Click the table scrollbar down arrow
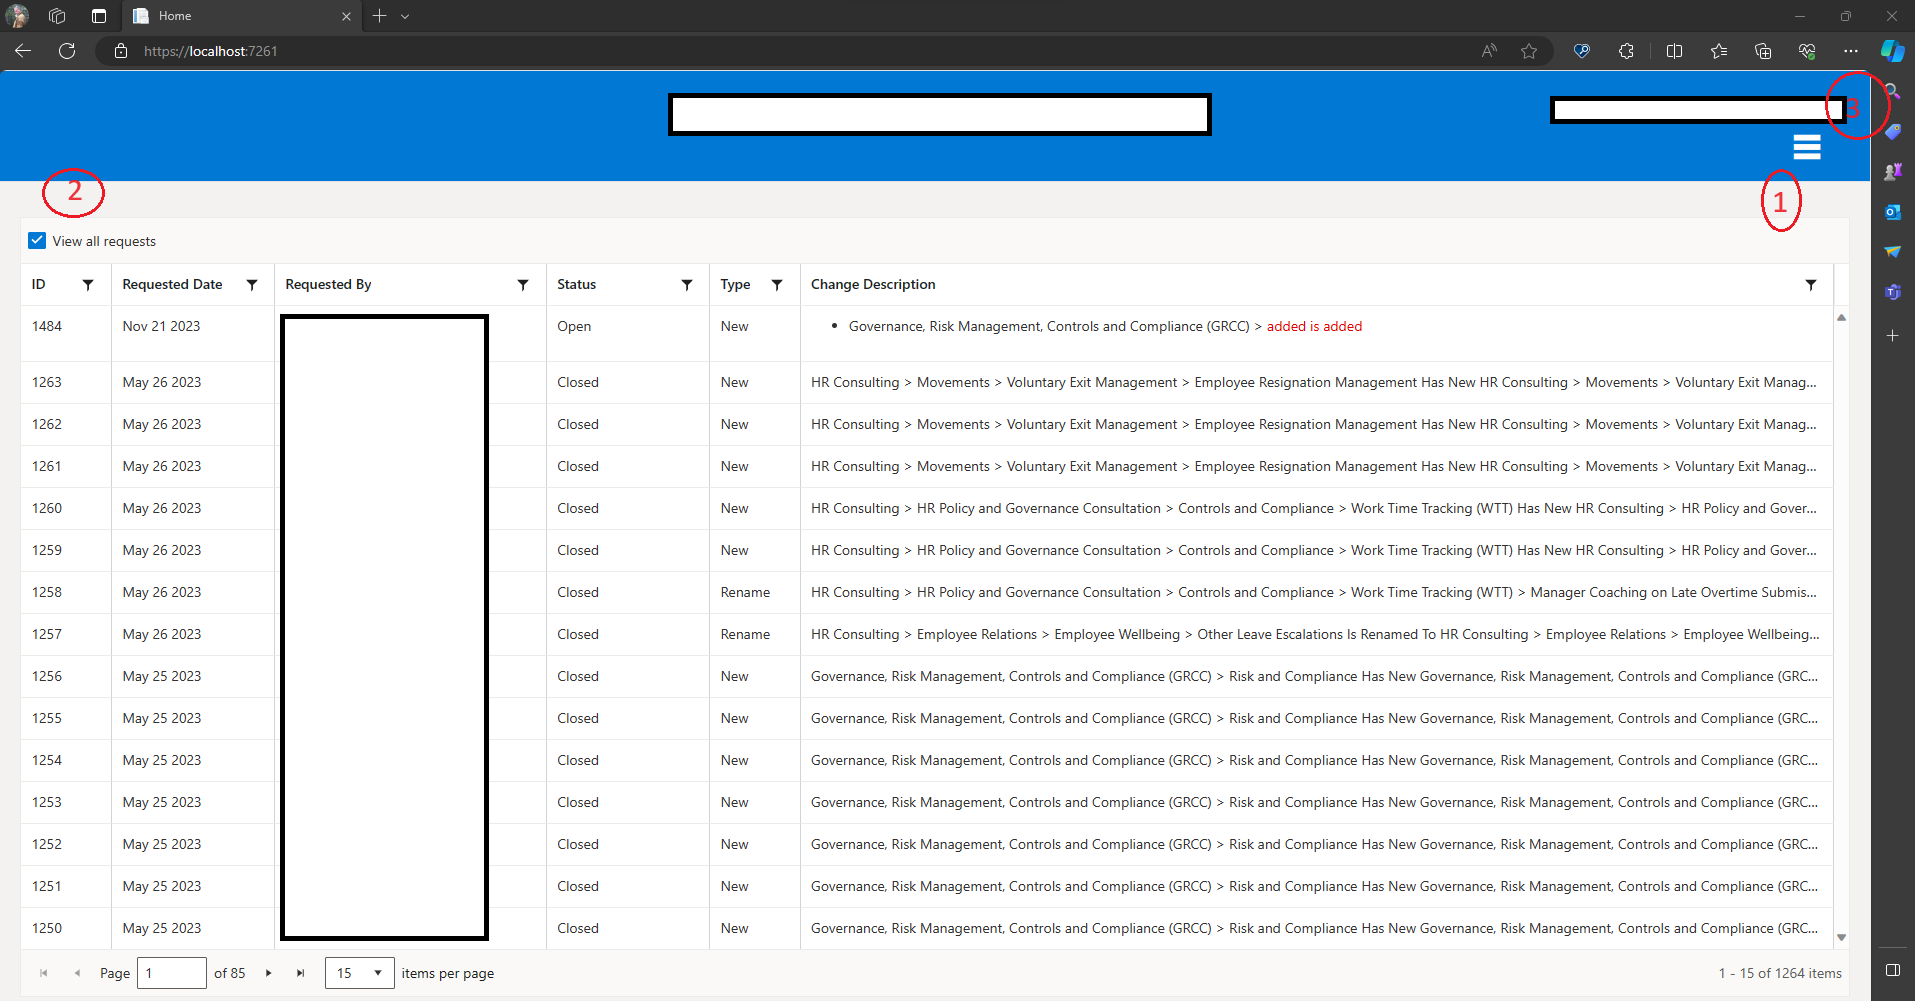1915x1001 pixels. pyautogui.click(x=1840, y=937)
